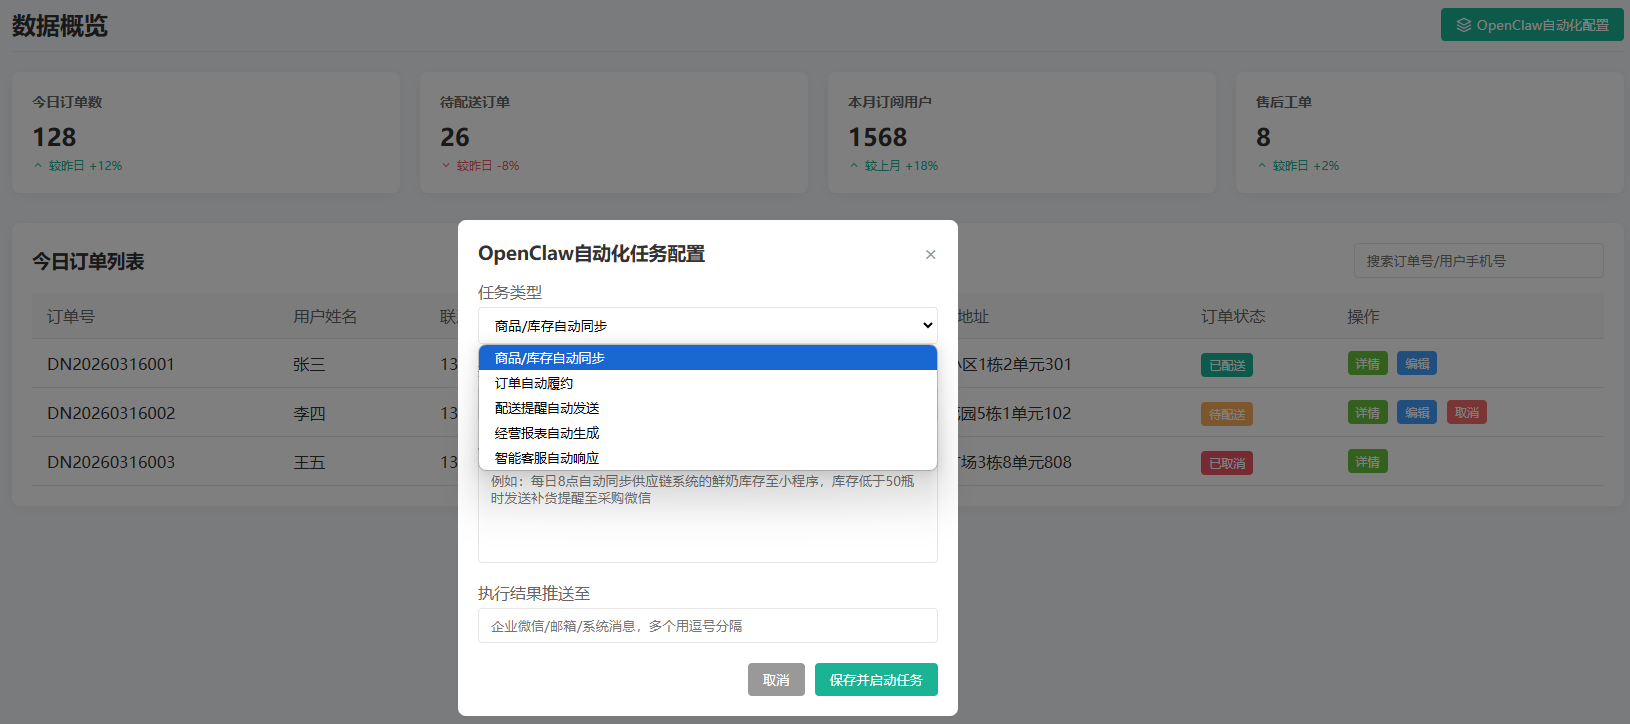Click the 今日订单数 statistics card
Screen dimensions: 1630x724
pyautogui.click(x=206, y=132)
